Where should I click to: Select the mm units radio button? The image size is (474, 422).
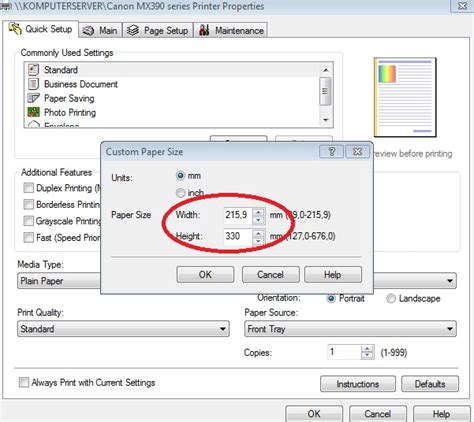pos(180,175)
